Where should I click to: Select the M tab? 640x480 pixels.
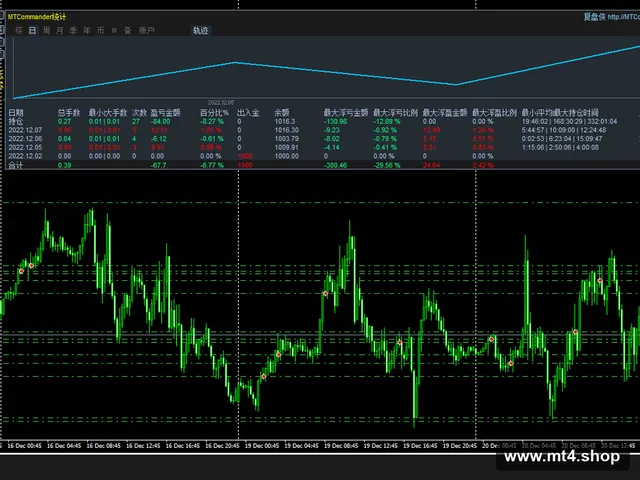point(114,31)
